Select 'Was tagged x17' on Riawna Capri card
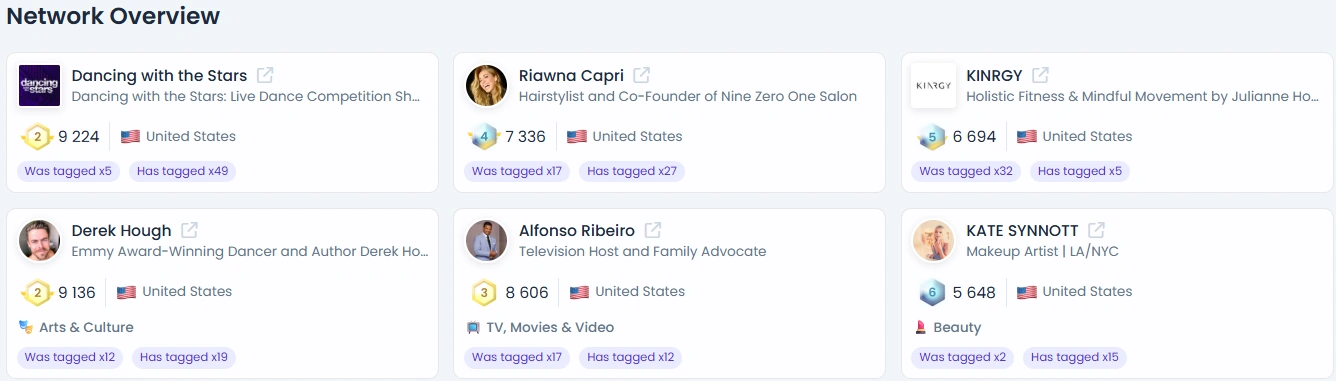Image resolution: width=1336 pixels, height=381 pixels. coord(517,171)
